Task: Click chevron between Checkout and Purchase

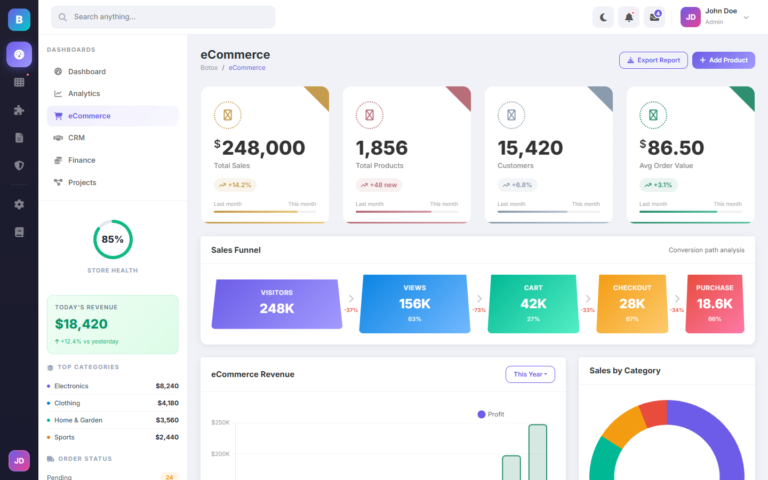Action: pos(677,298)
